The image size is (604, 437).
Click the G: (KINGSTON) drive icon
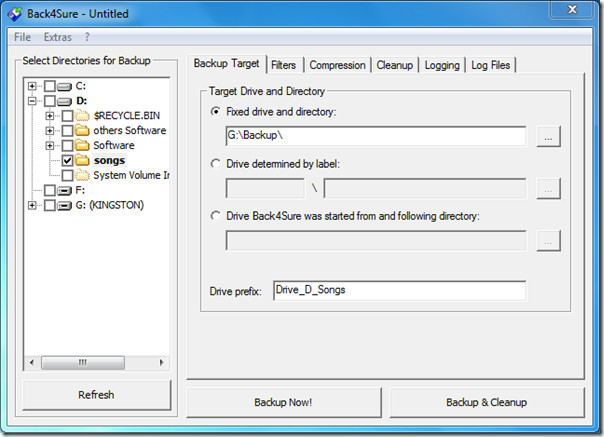tap(64, 205)
